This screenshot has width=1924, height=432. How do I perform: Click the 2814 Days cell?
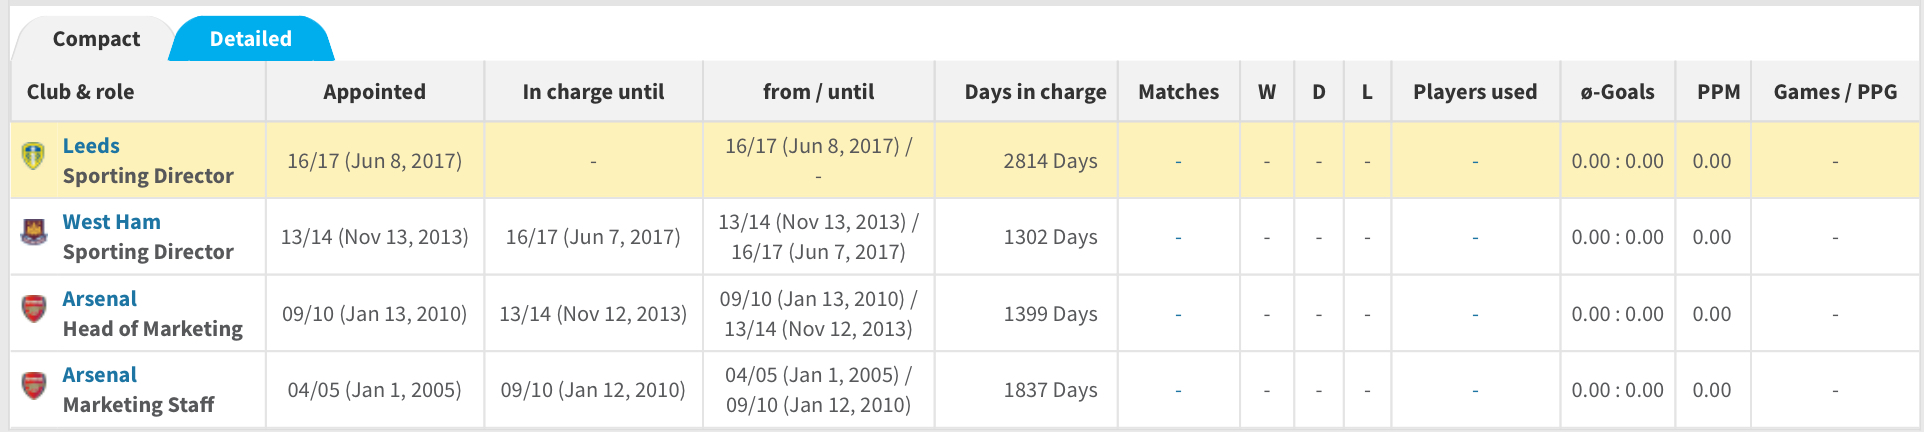pos(1050,161)
